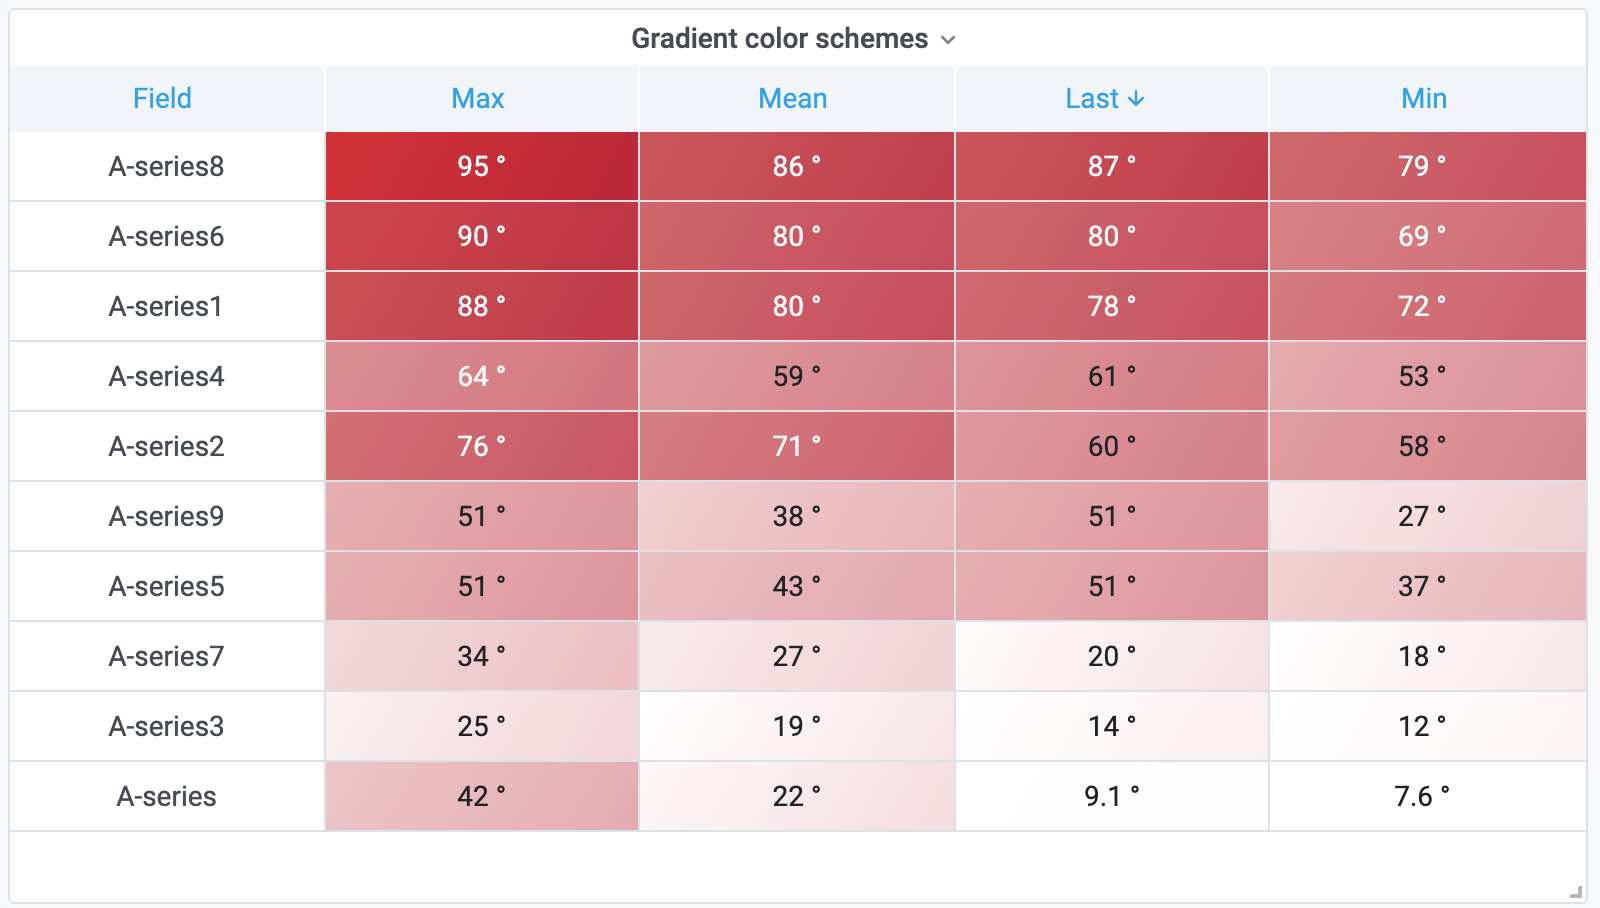The height and width of the screenshot is (908, 1600).
Task: Select the 42° Max cell
Action: (481, 796)
